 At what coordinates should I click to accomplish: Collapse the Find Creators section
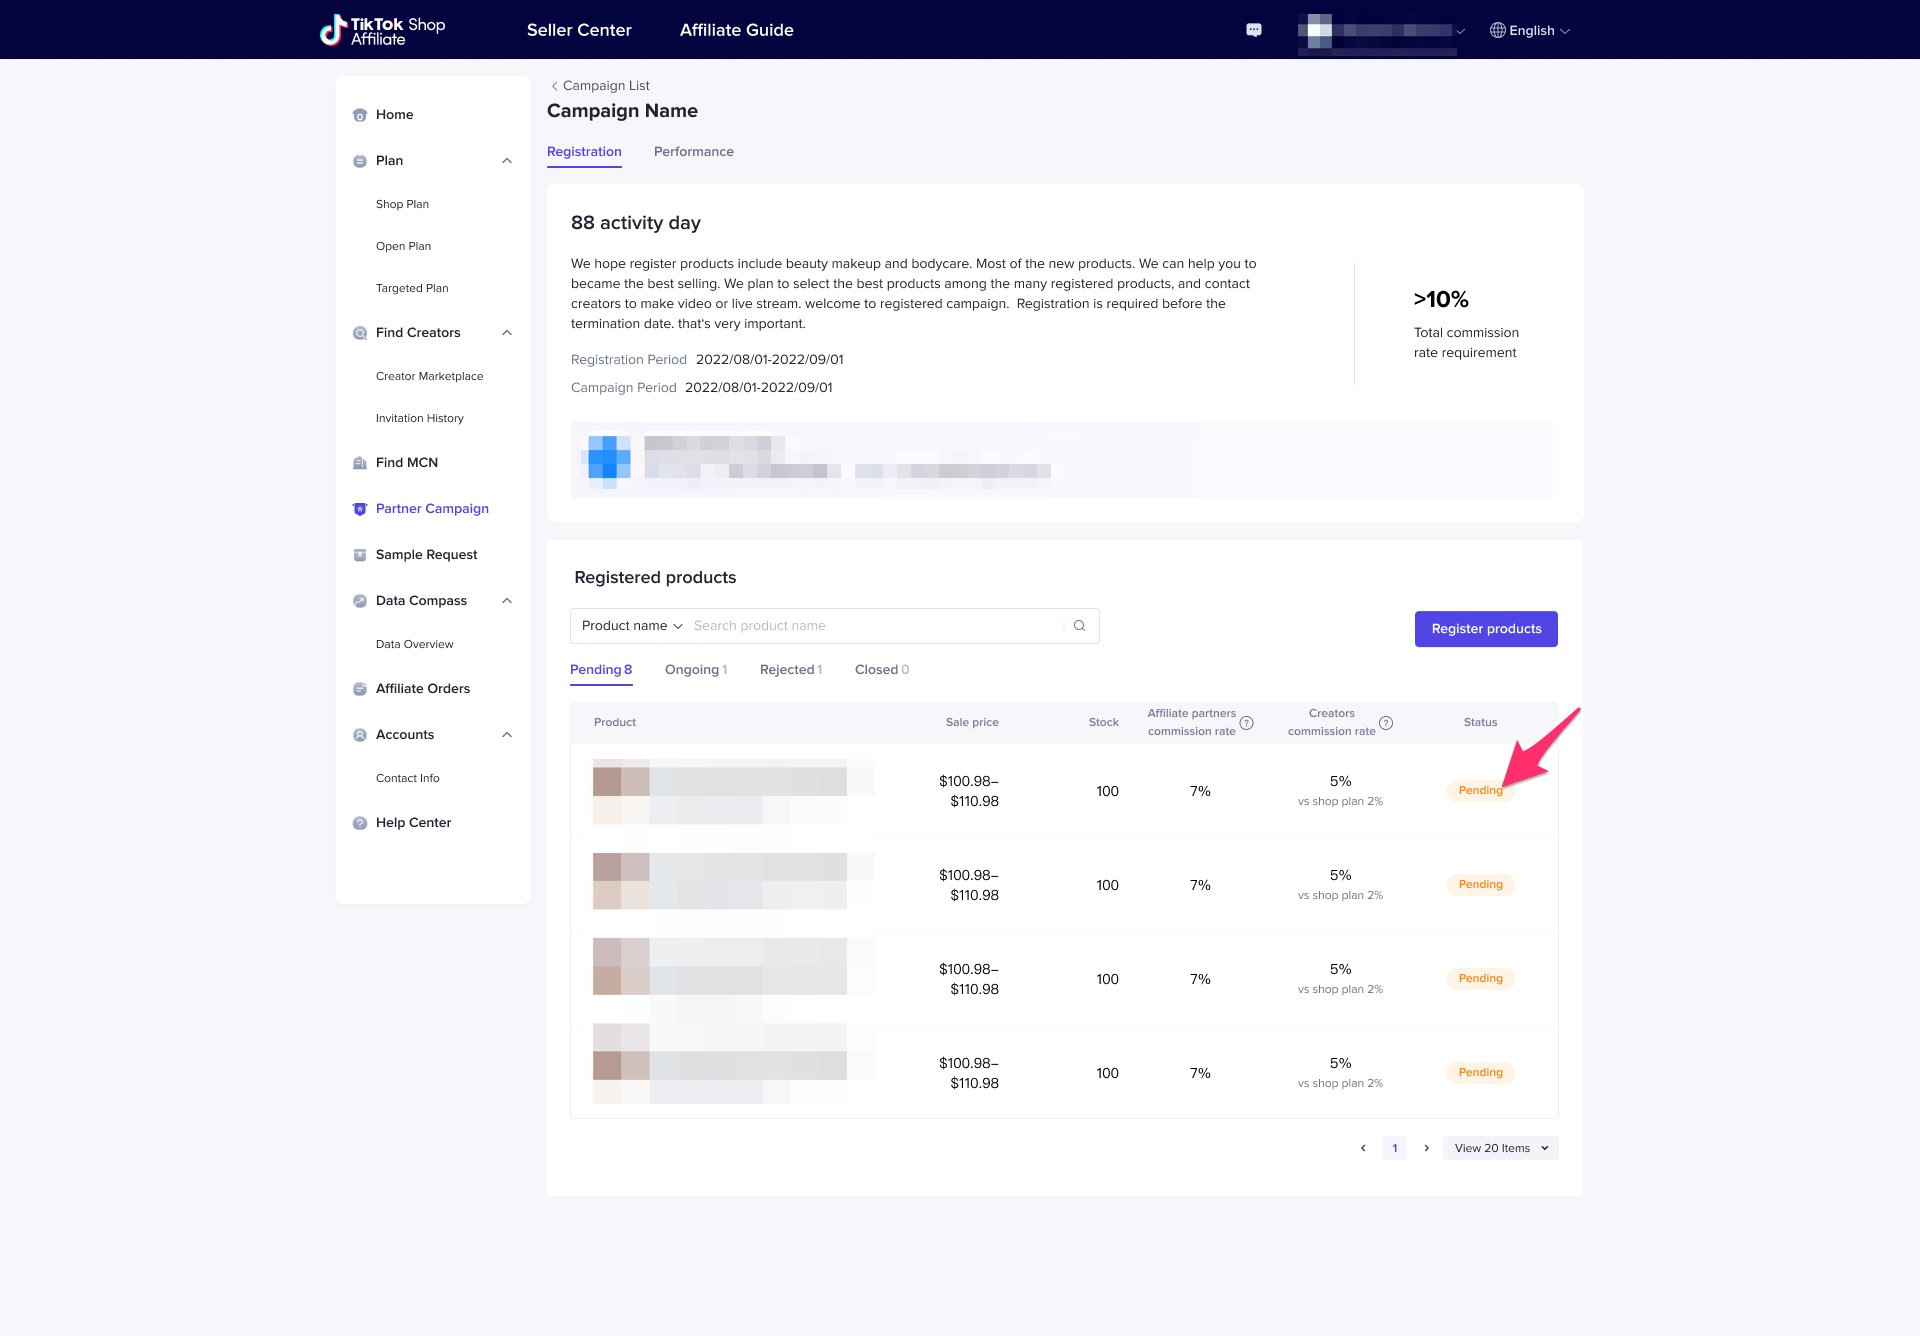click(507, 333)
